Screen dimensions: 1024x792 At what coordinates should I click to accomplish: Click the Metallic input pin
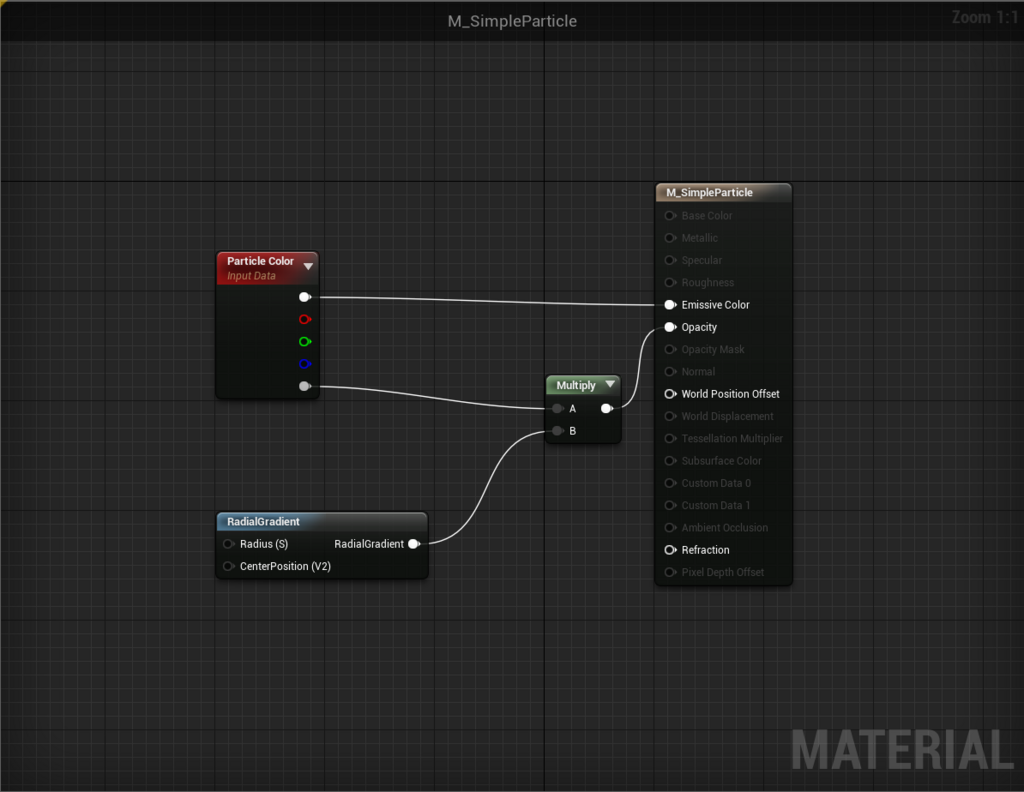click(670, 238)
